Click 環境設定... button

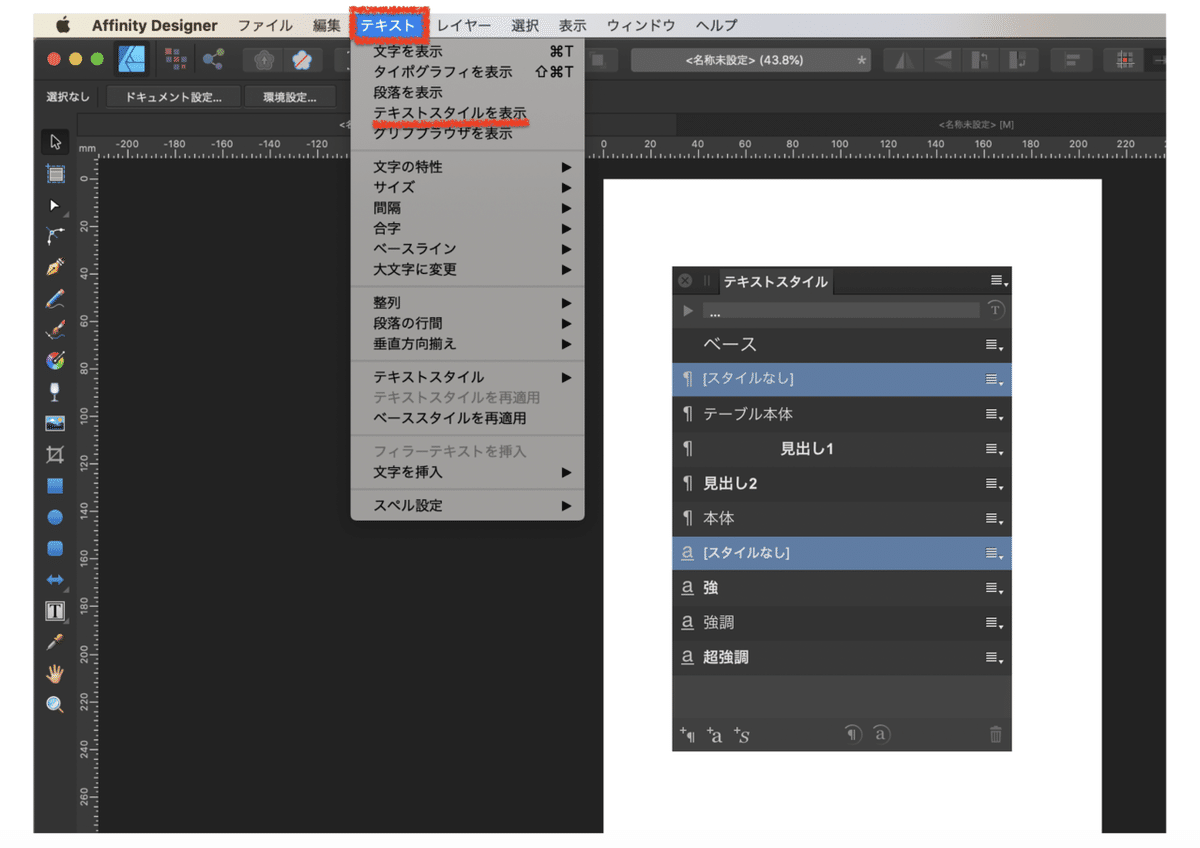pyautogui.click(x=290, y=97)
